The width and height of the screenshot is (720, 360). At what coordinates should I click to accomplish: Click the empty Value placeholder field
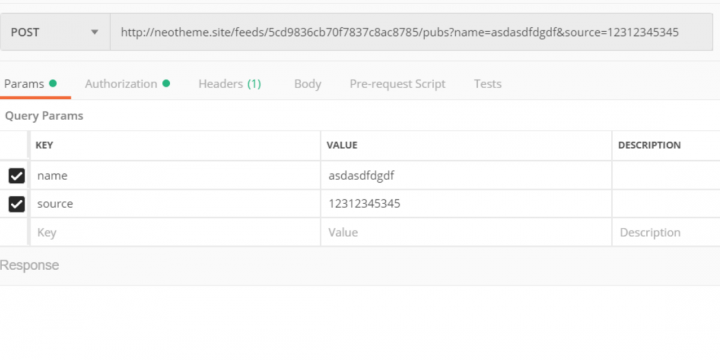click(466, 232)
